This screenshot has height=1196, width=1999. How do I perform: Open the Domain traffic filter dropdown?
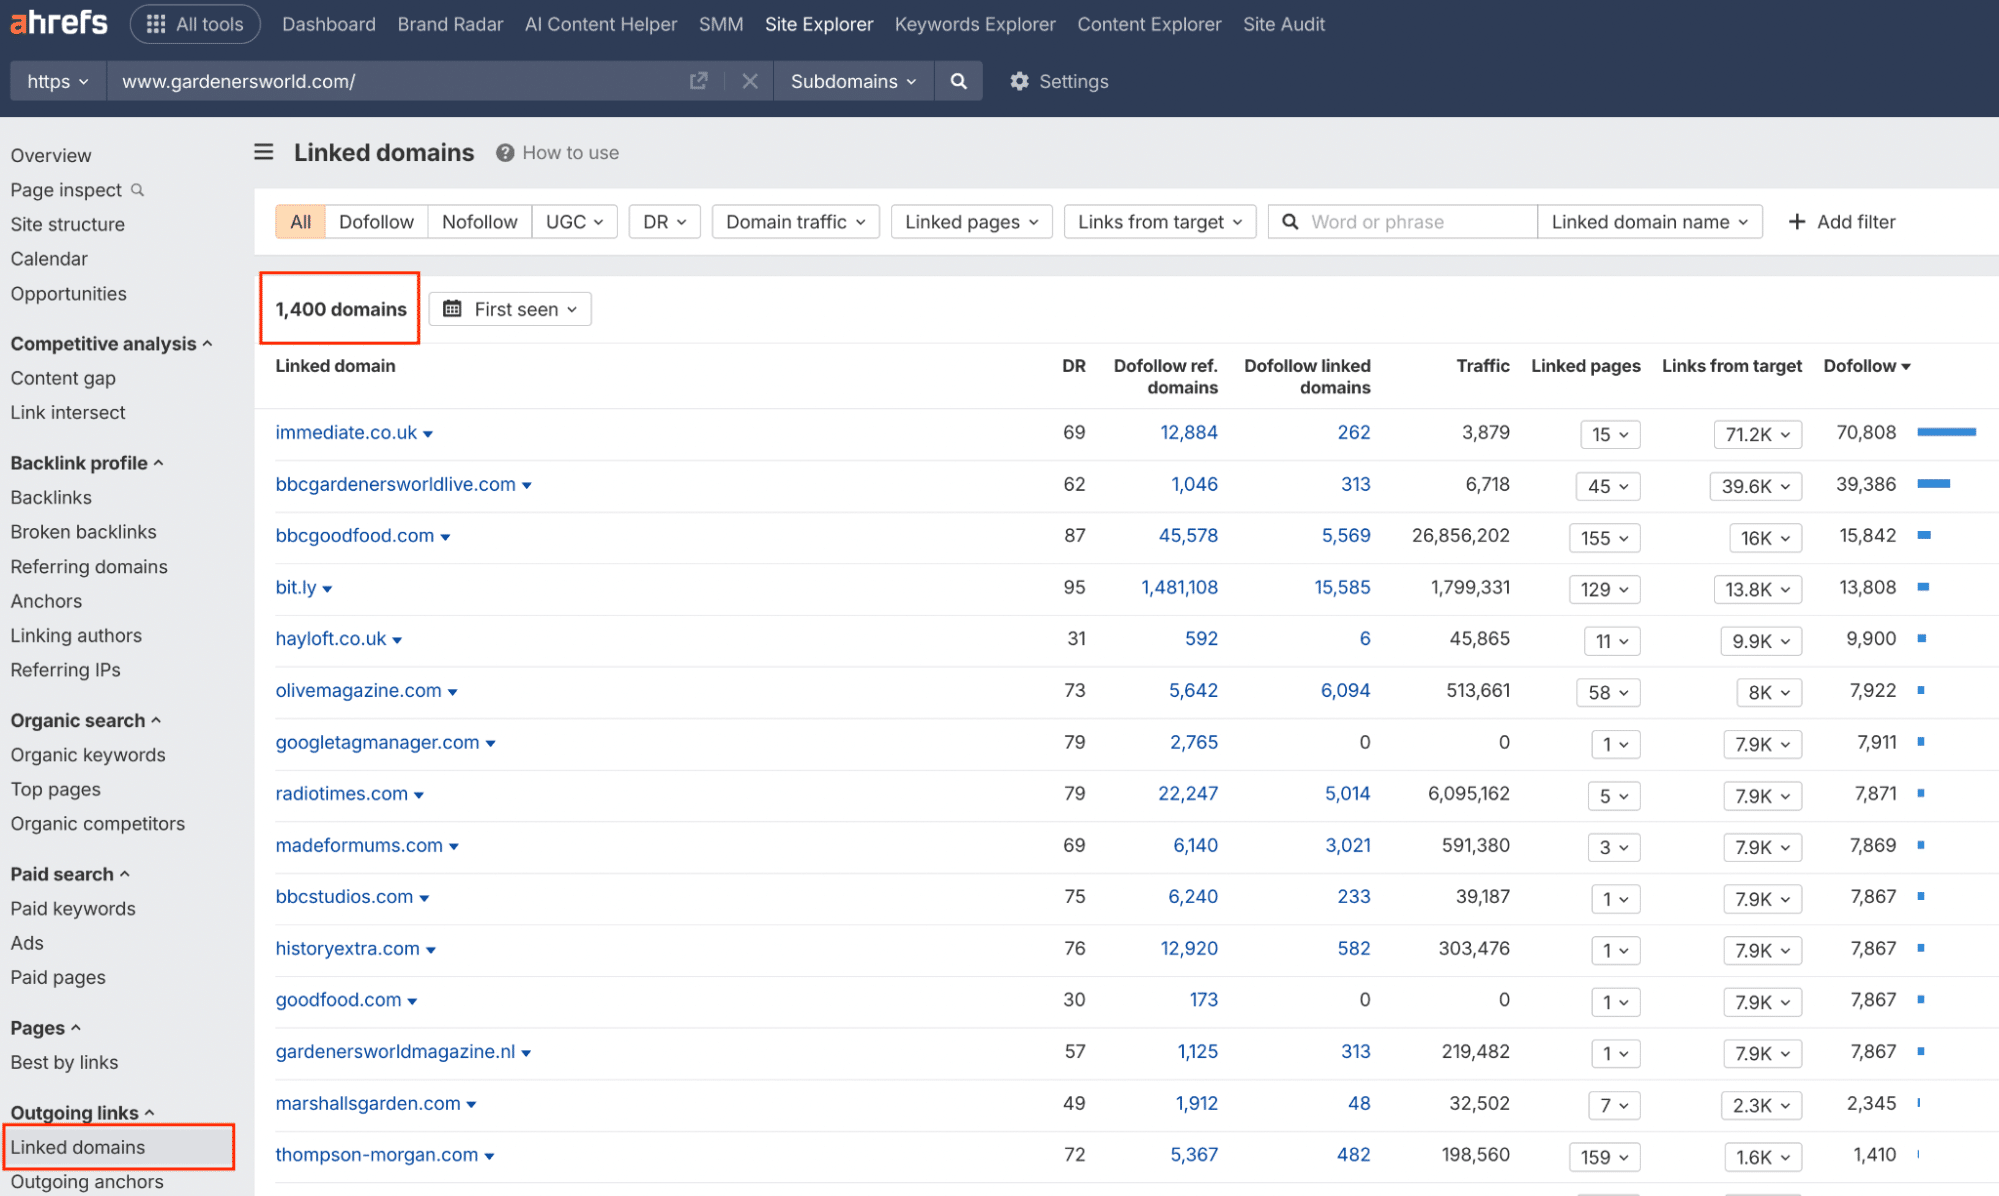[x=794, y=221]
